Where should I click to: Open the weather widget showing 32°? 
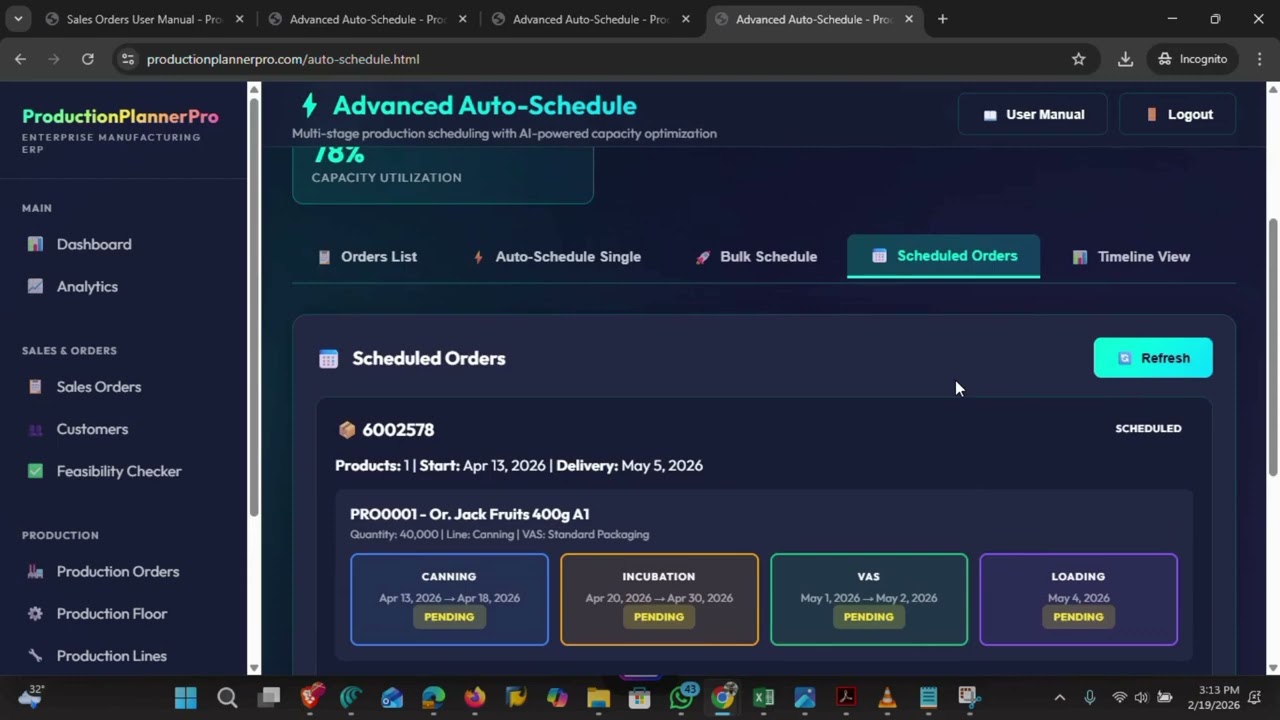(30, 697)
